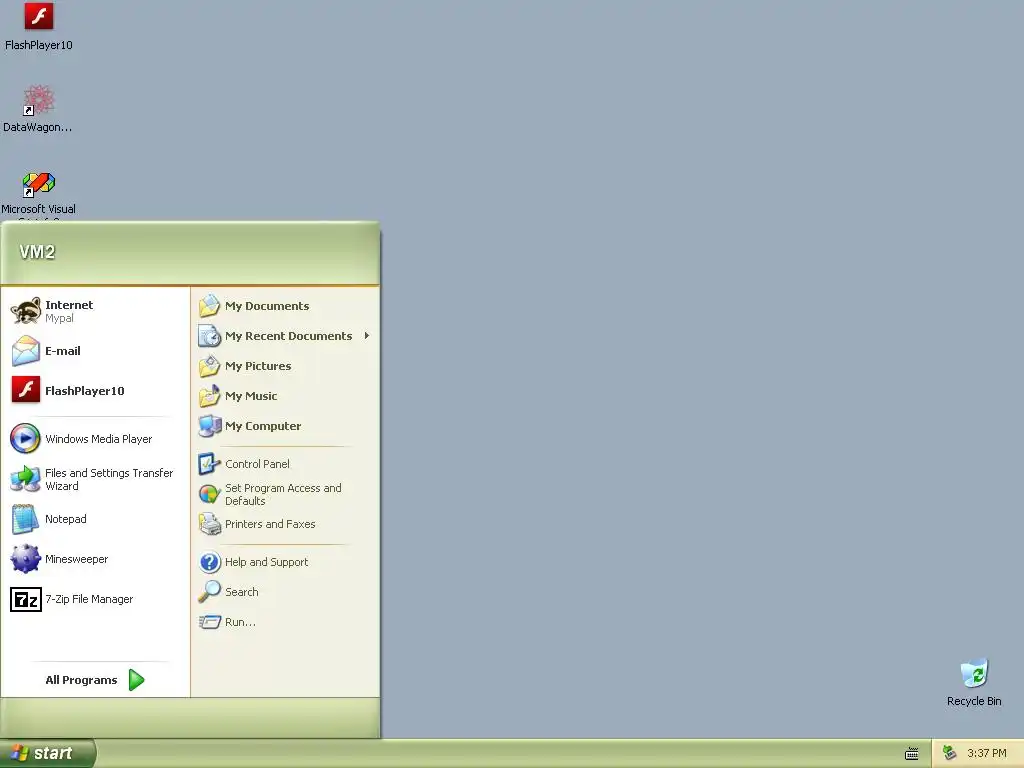The image size is (1024, 768).
Task: Click the Notepad text label
Action: pyautogui.click(x=65, y=519)
